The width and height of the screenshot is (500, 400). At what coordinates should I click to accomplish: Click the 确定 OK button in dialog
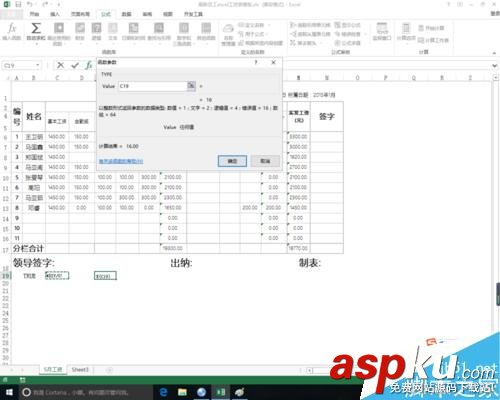(232, 161)
